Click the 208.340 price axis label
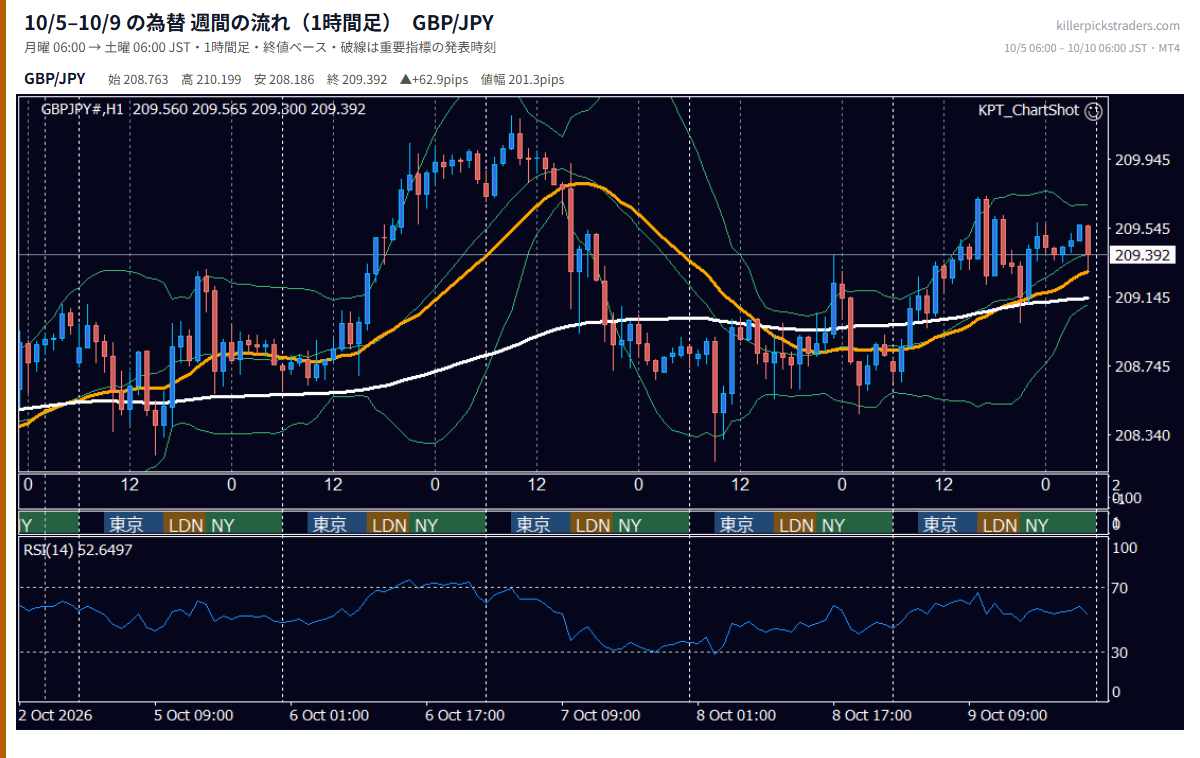Image resolution: width=1200 pixels, height=758 pixels. pyautogui.click(x=1142, y=436)
